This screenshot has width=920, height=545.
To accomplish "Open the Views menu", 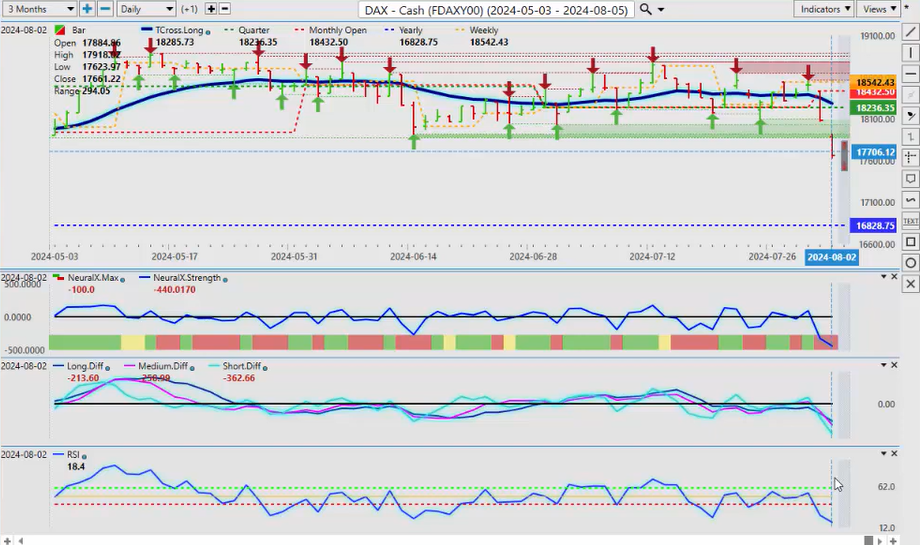I will click(x=879, y=9).
